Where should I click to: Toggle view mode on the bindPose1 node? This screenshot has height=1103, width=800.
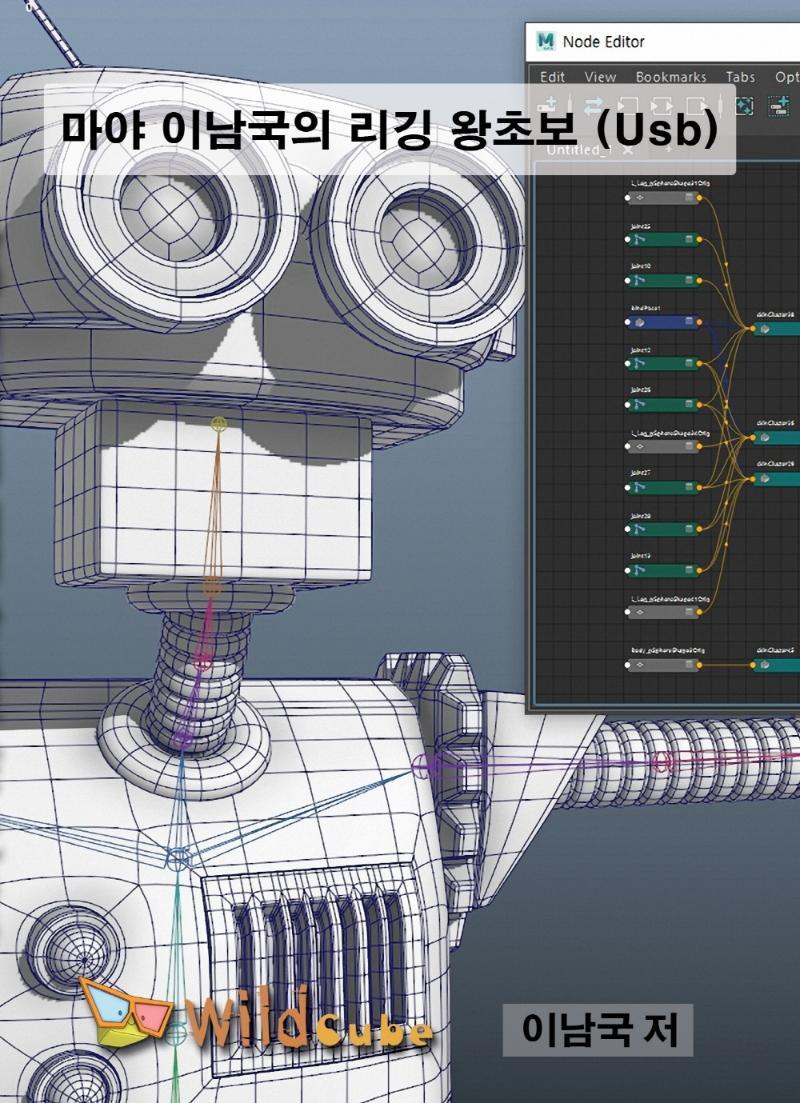(x=689, y=322)
